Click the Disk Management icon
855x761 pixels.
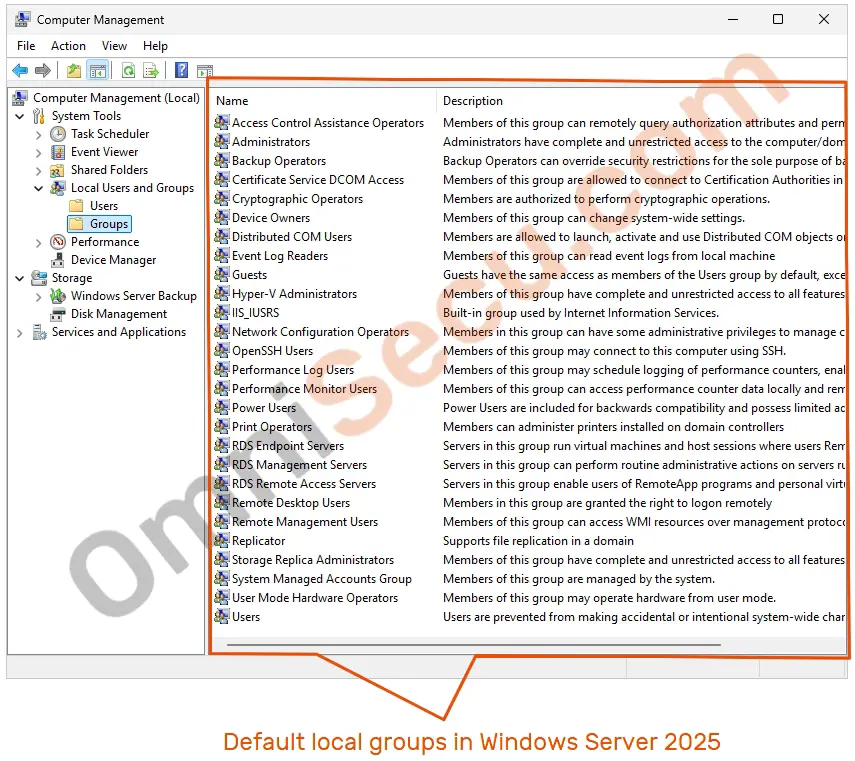[58, 314]
